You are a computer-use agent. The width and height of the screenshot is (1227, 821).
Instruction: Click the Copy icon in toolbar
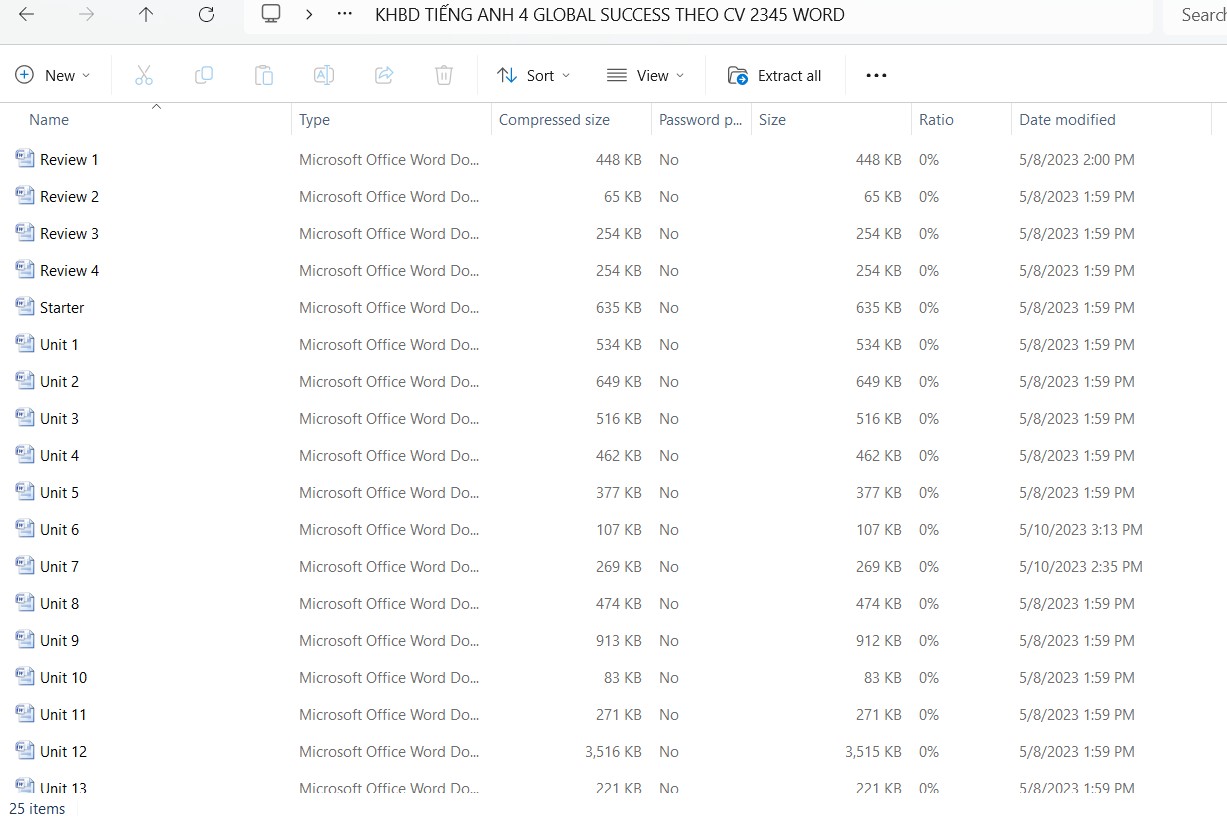(204, 75)
